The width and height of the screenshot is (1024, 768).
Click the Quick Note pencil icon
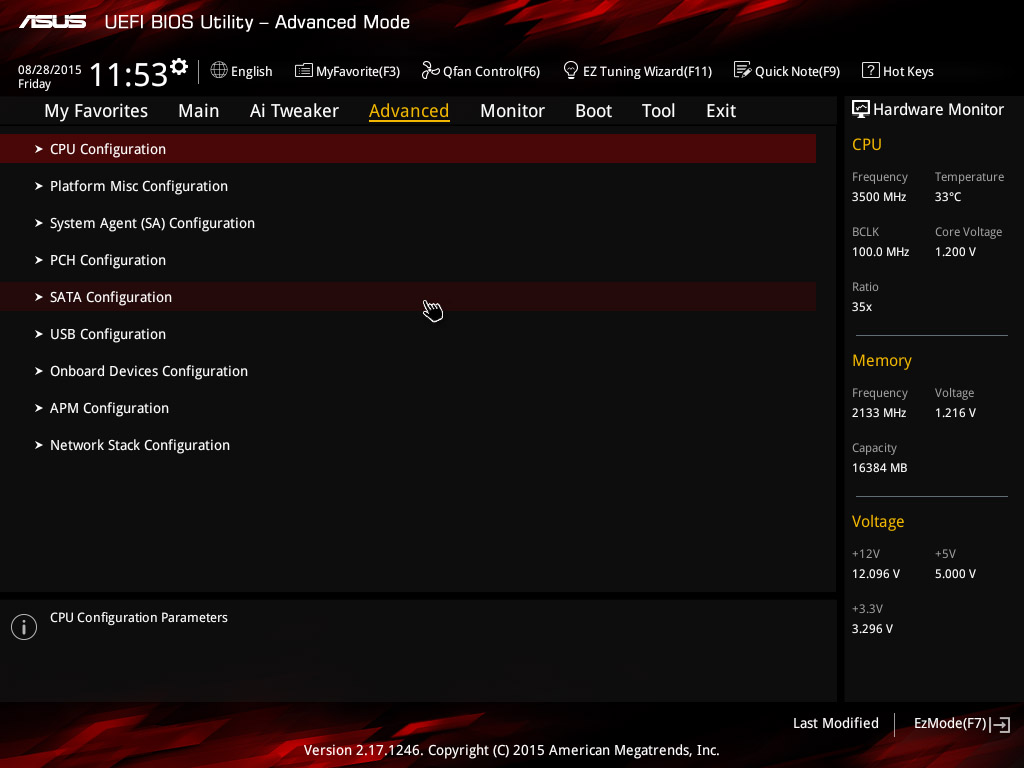743,70
